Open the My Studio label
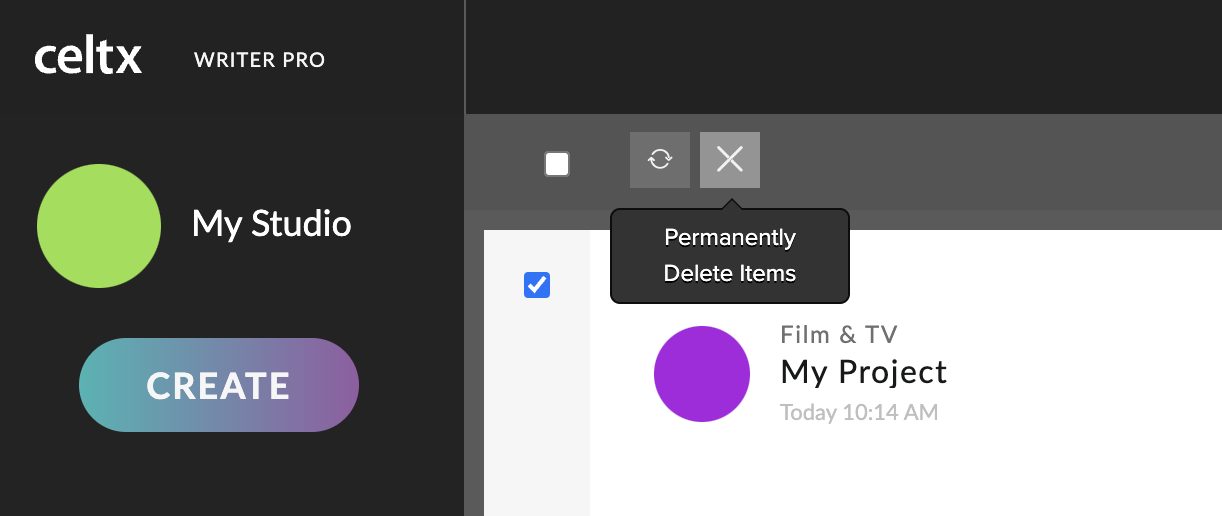The height and width of the screenshot is (516, 1222). [x=272, y=223]
